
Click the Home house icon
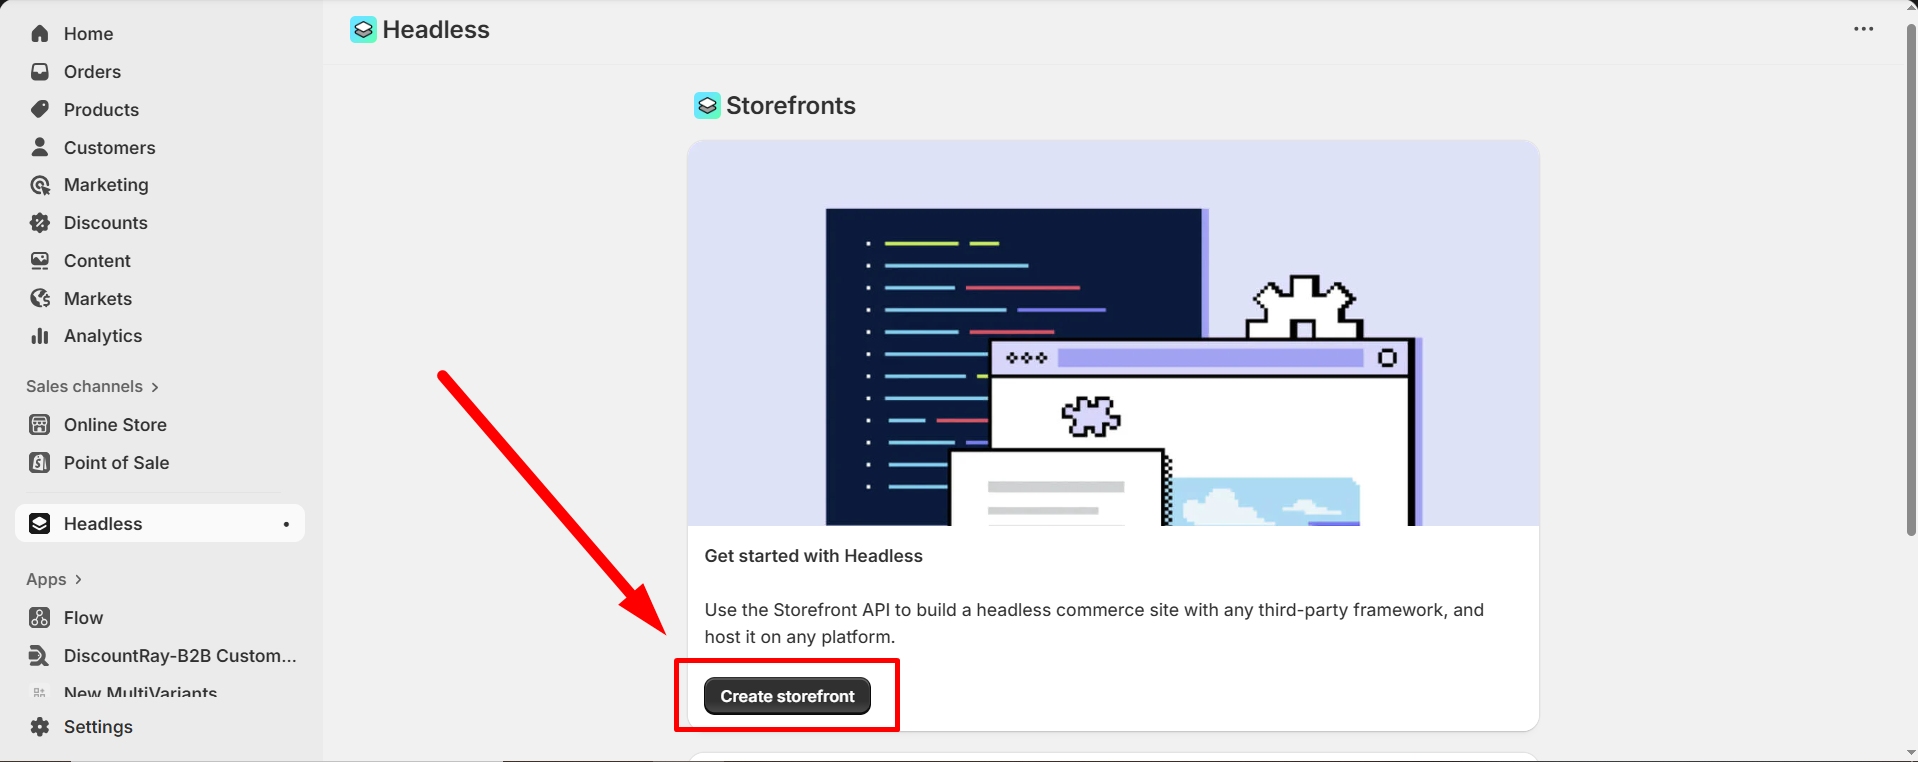click(40, 34)
